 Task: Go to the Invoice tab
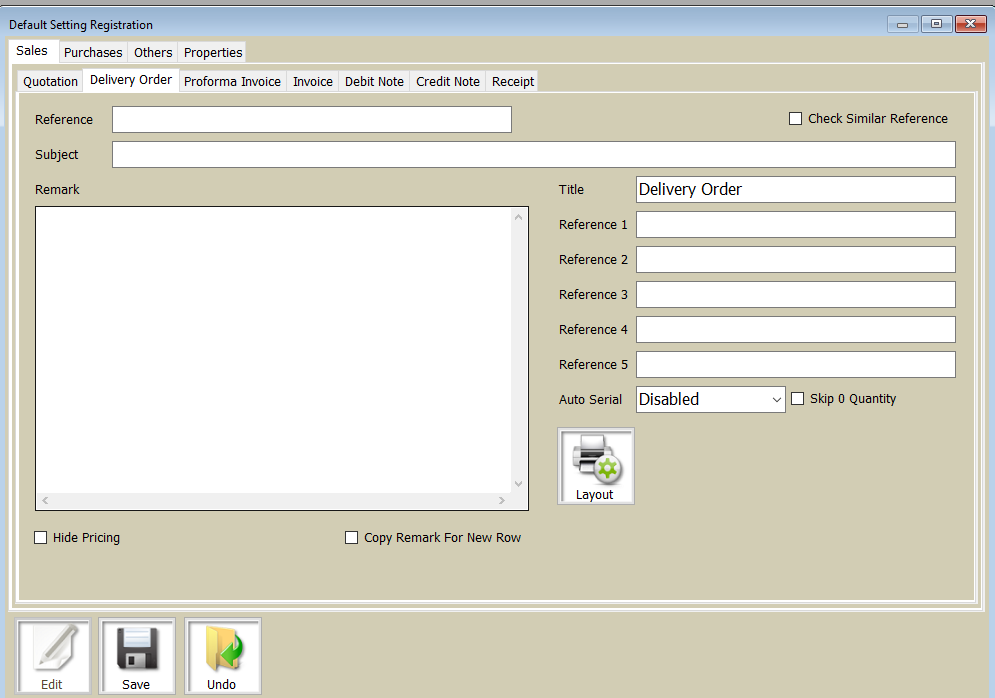coord(313,82)
